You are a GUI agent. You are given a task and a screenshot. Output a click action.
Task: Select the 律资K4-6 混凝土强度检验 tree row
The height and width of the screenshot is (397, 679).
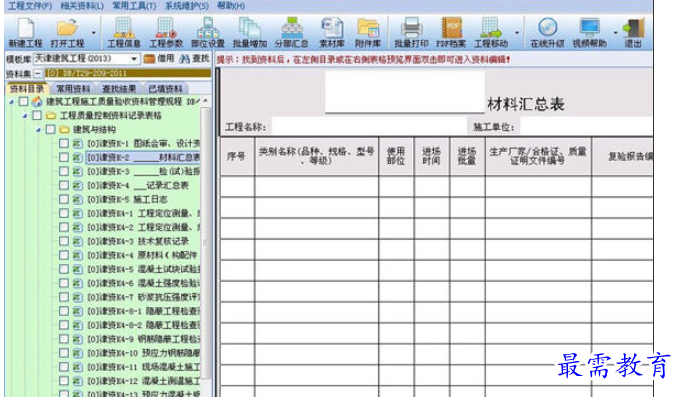tap(143, 283)
